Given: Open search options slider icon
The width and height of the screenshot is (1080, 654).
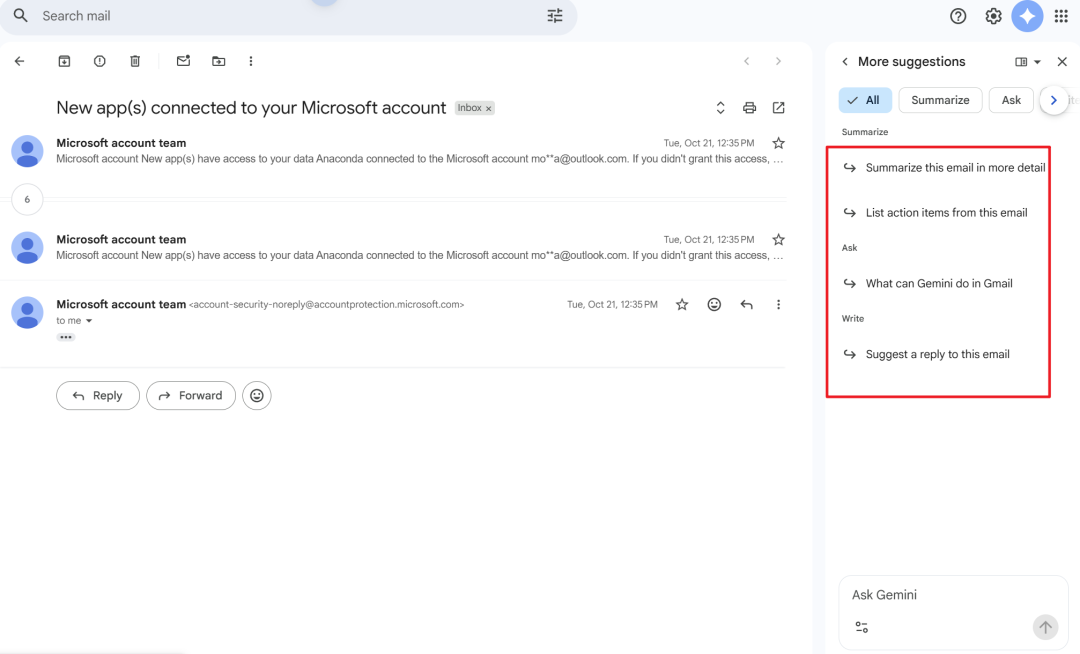Looking at the screenshot, I should (555, 16).
